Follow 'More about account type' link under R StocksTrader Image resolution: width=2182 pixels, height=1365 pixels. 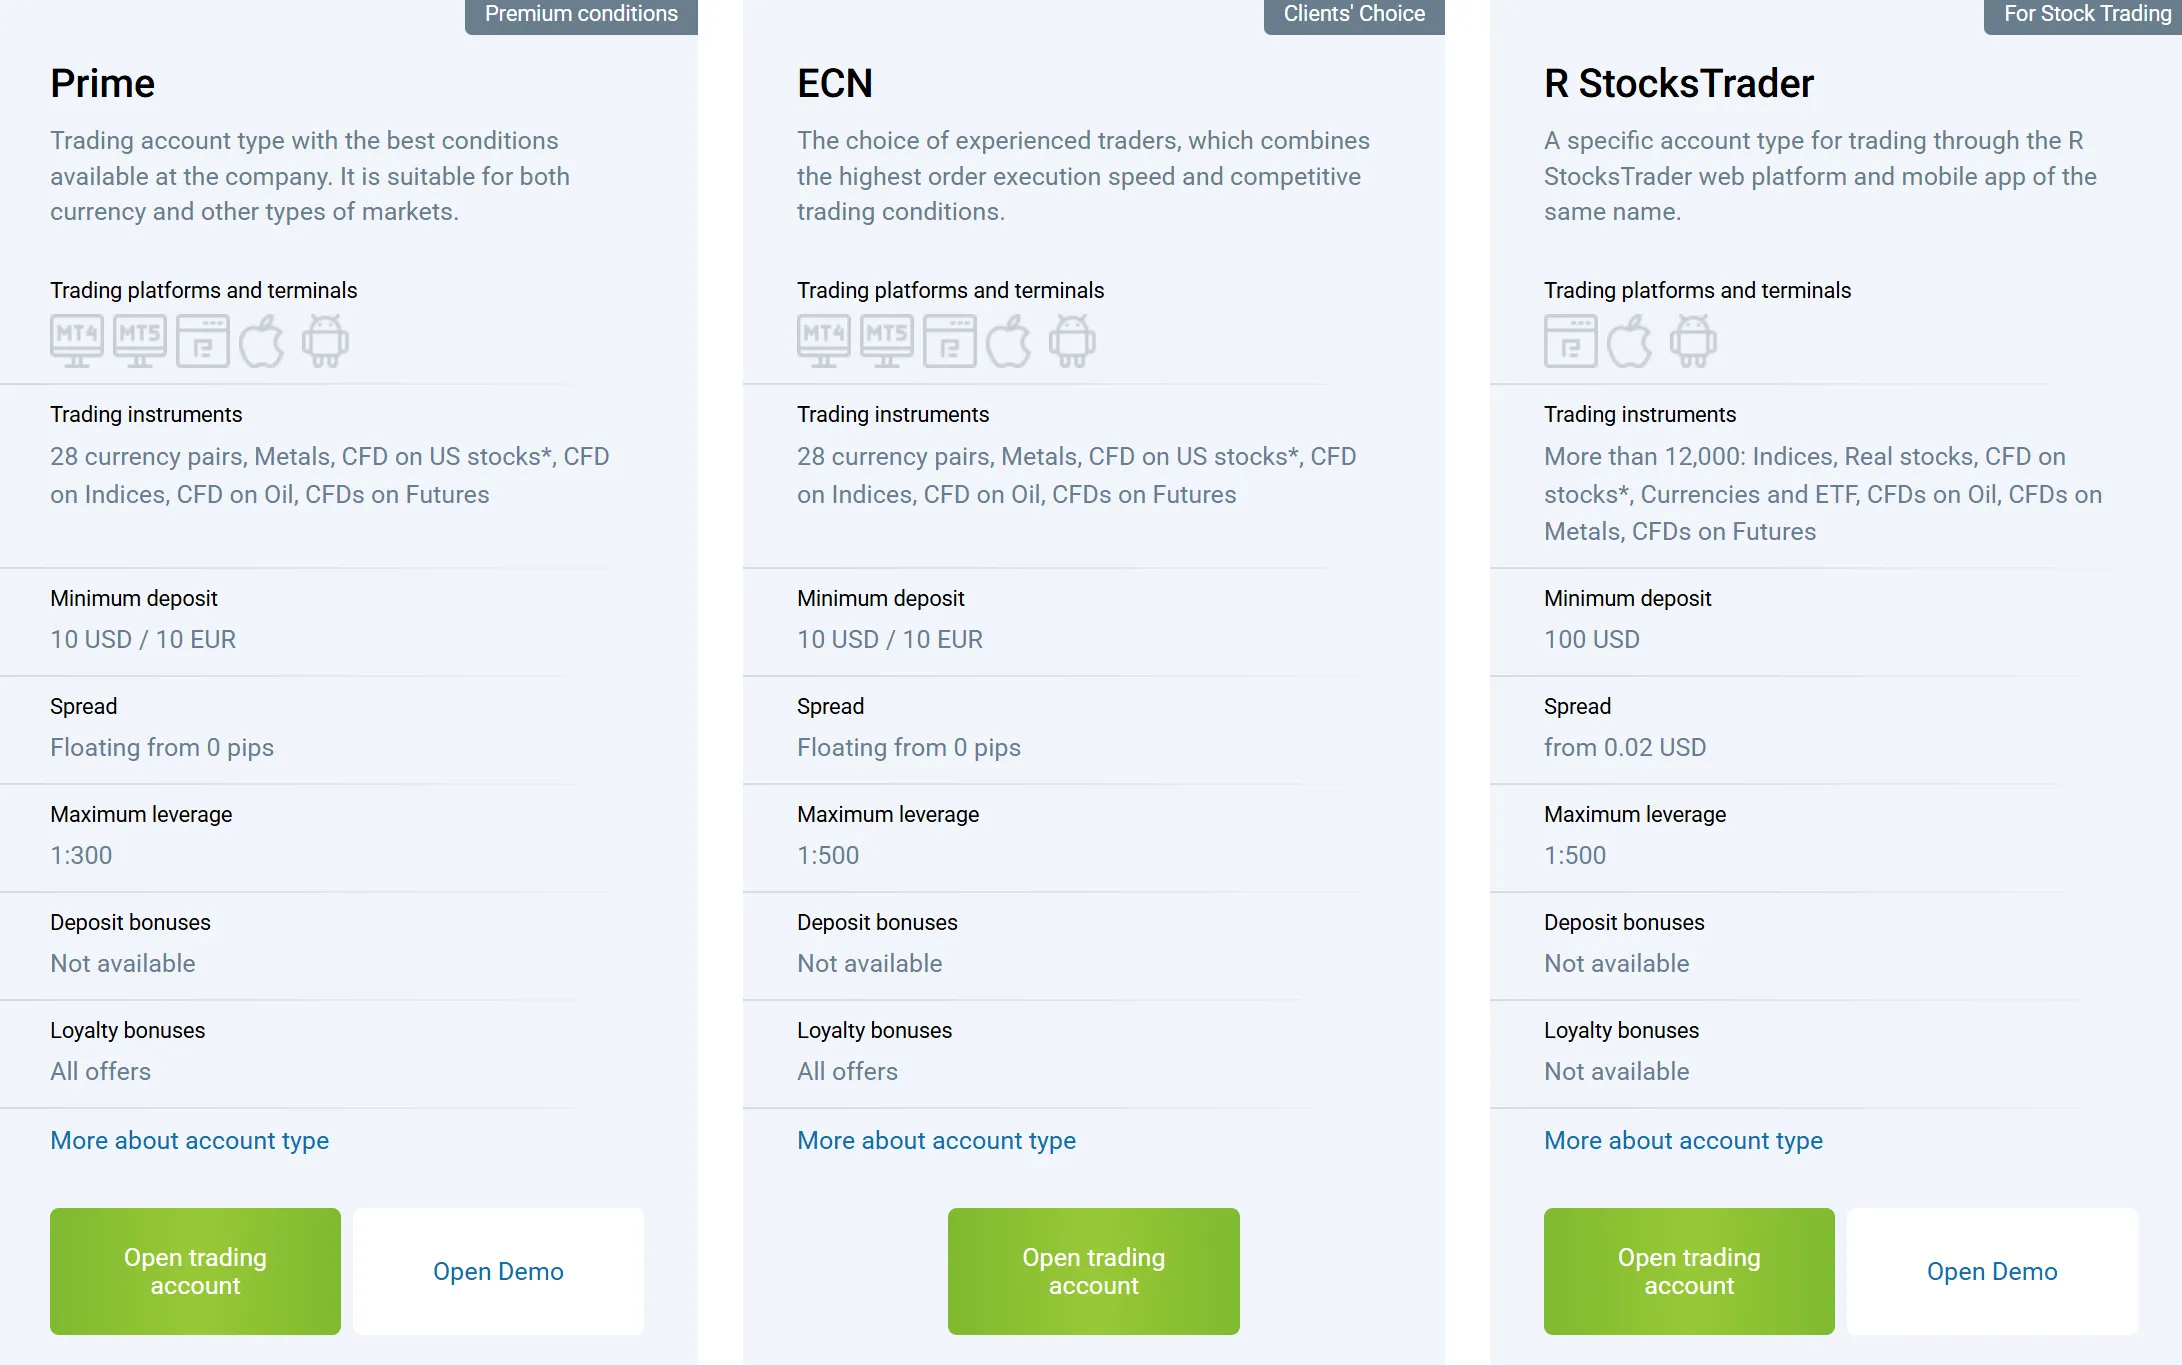coord(1683,1140)
